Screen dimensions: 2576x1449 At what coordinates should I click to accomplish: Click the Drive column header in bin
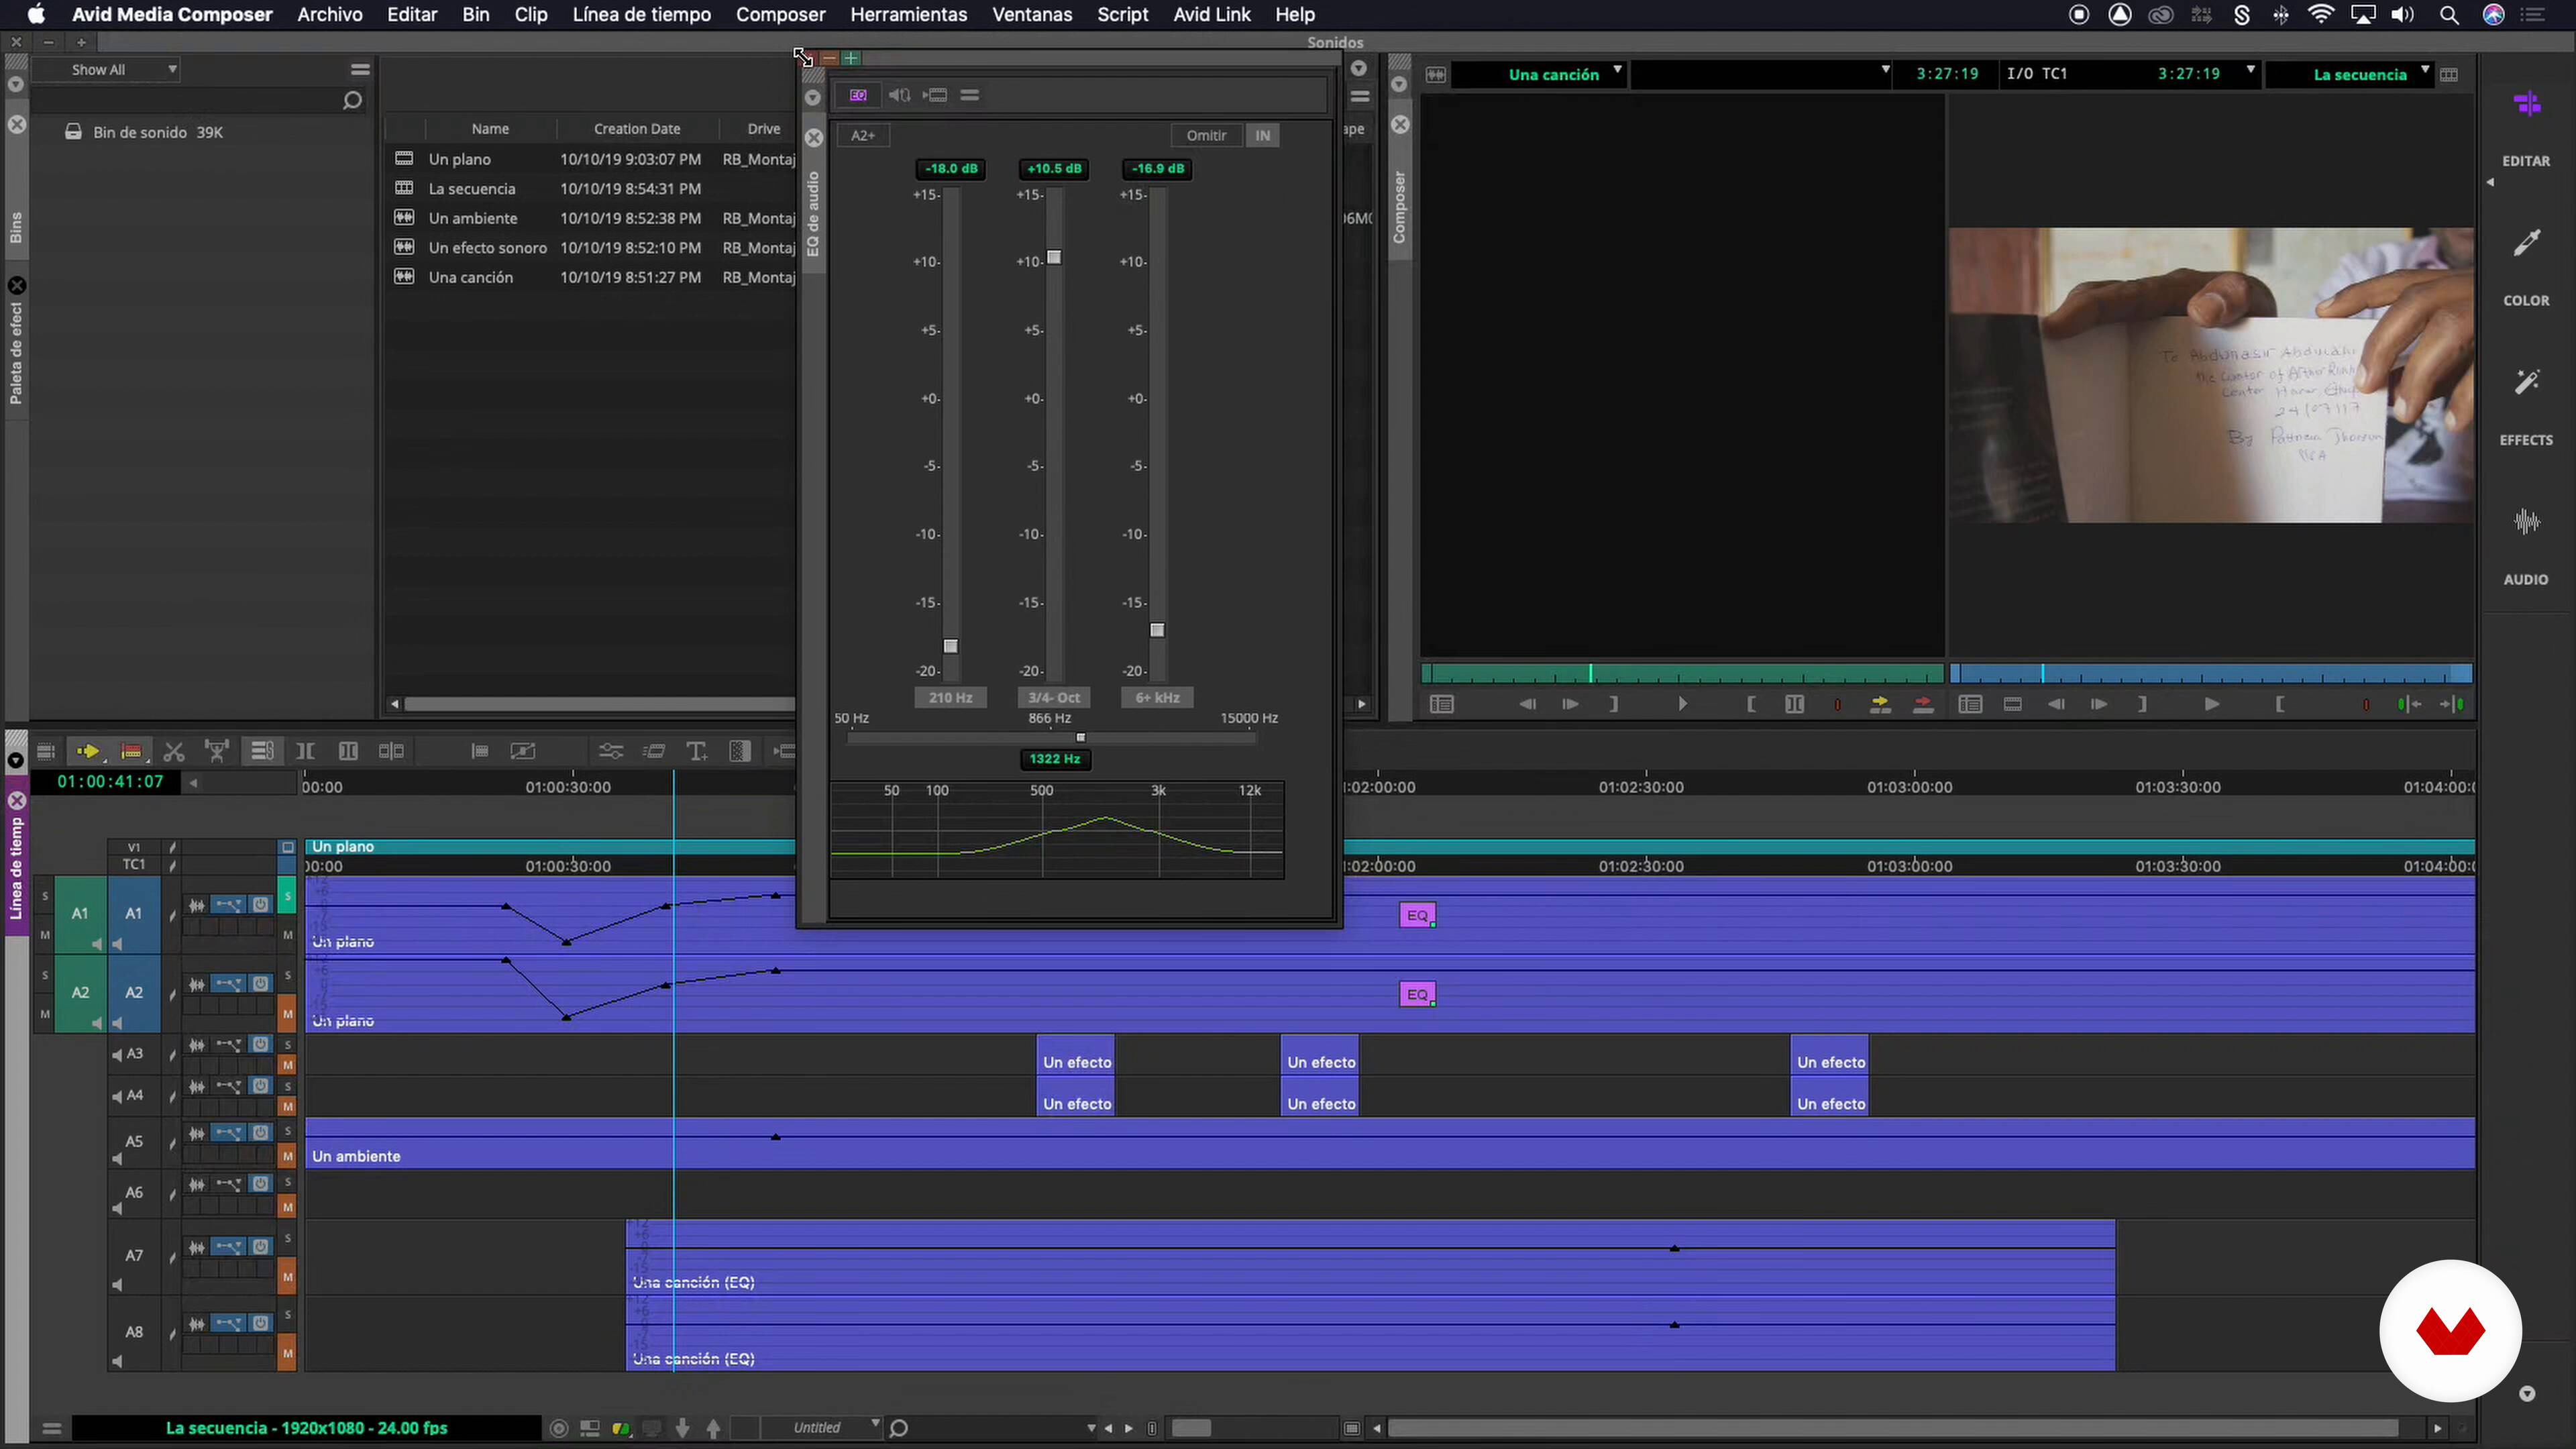[x=763, y=129]
